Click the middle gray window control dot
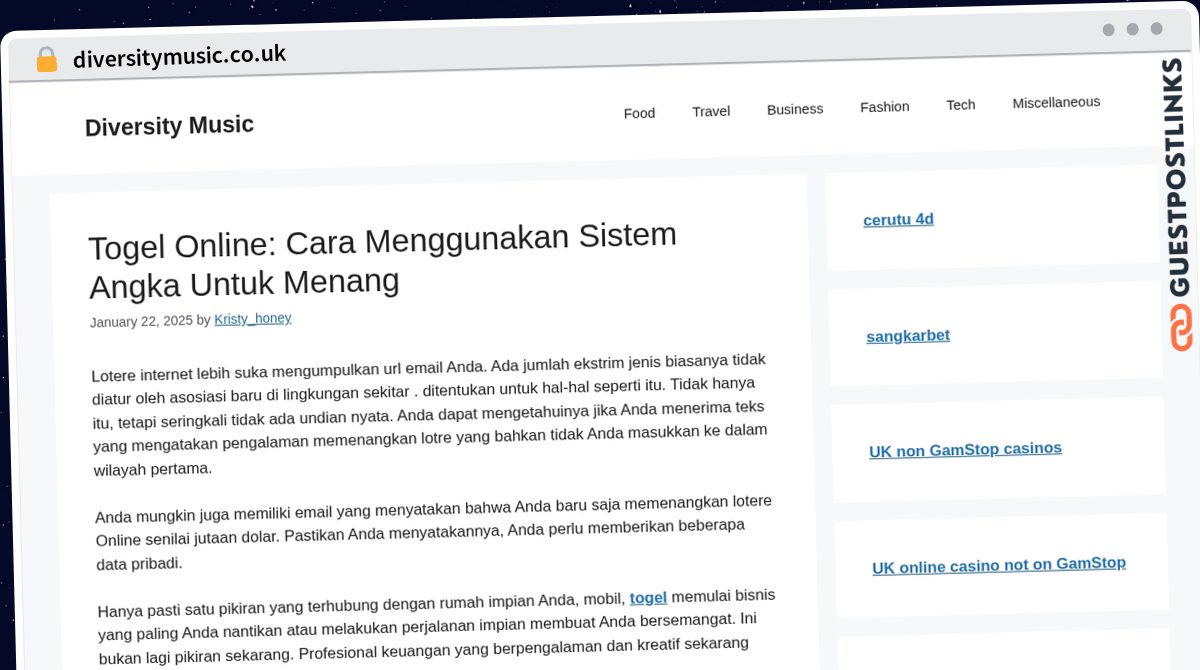The height and width of the screenshot is (670, 1200). coord(1132,29)
